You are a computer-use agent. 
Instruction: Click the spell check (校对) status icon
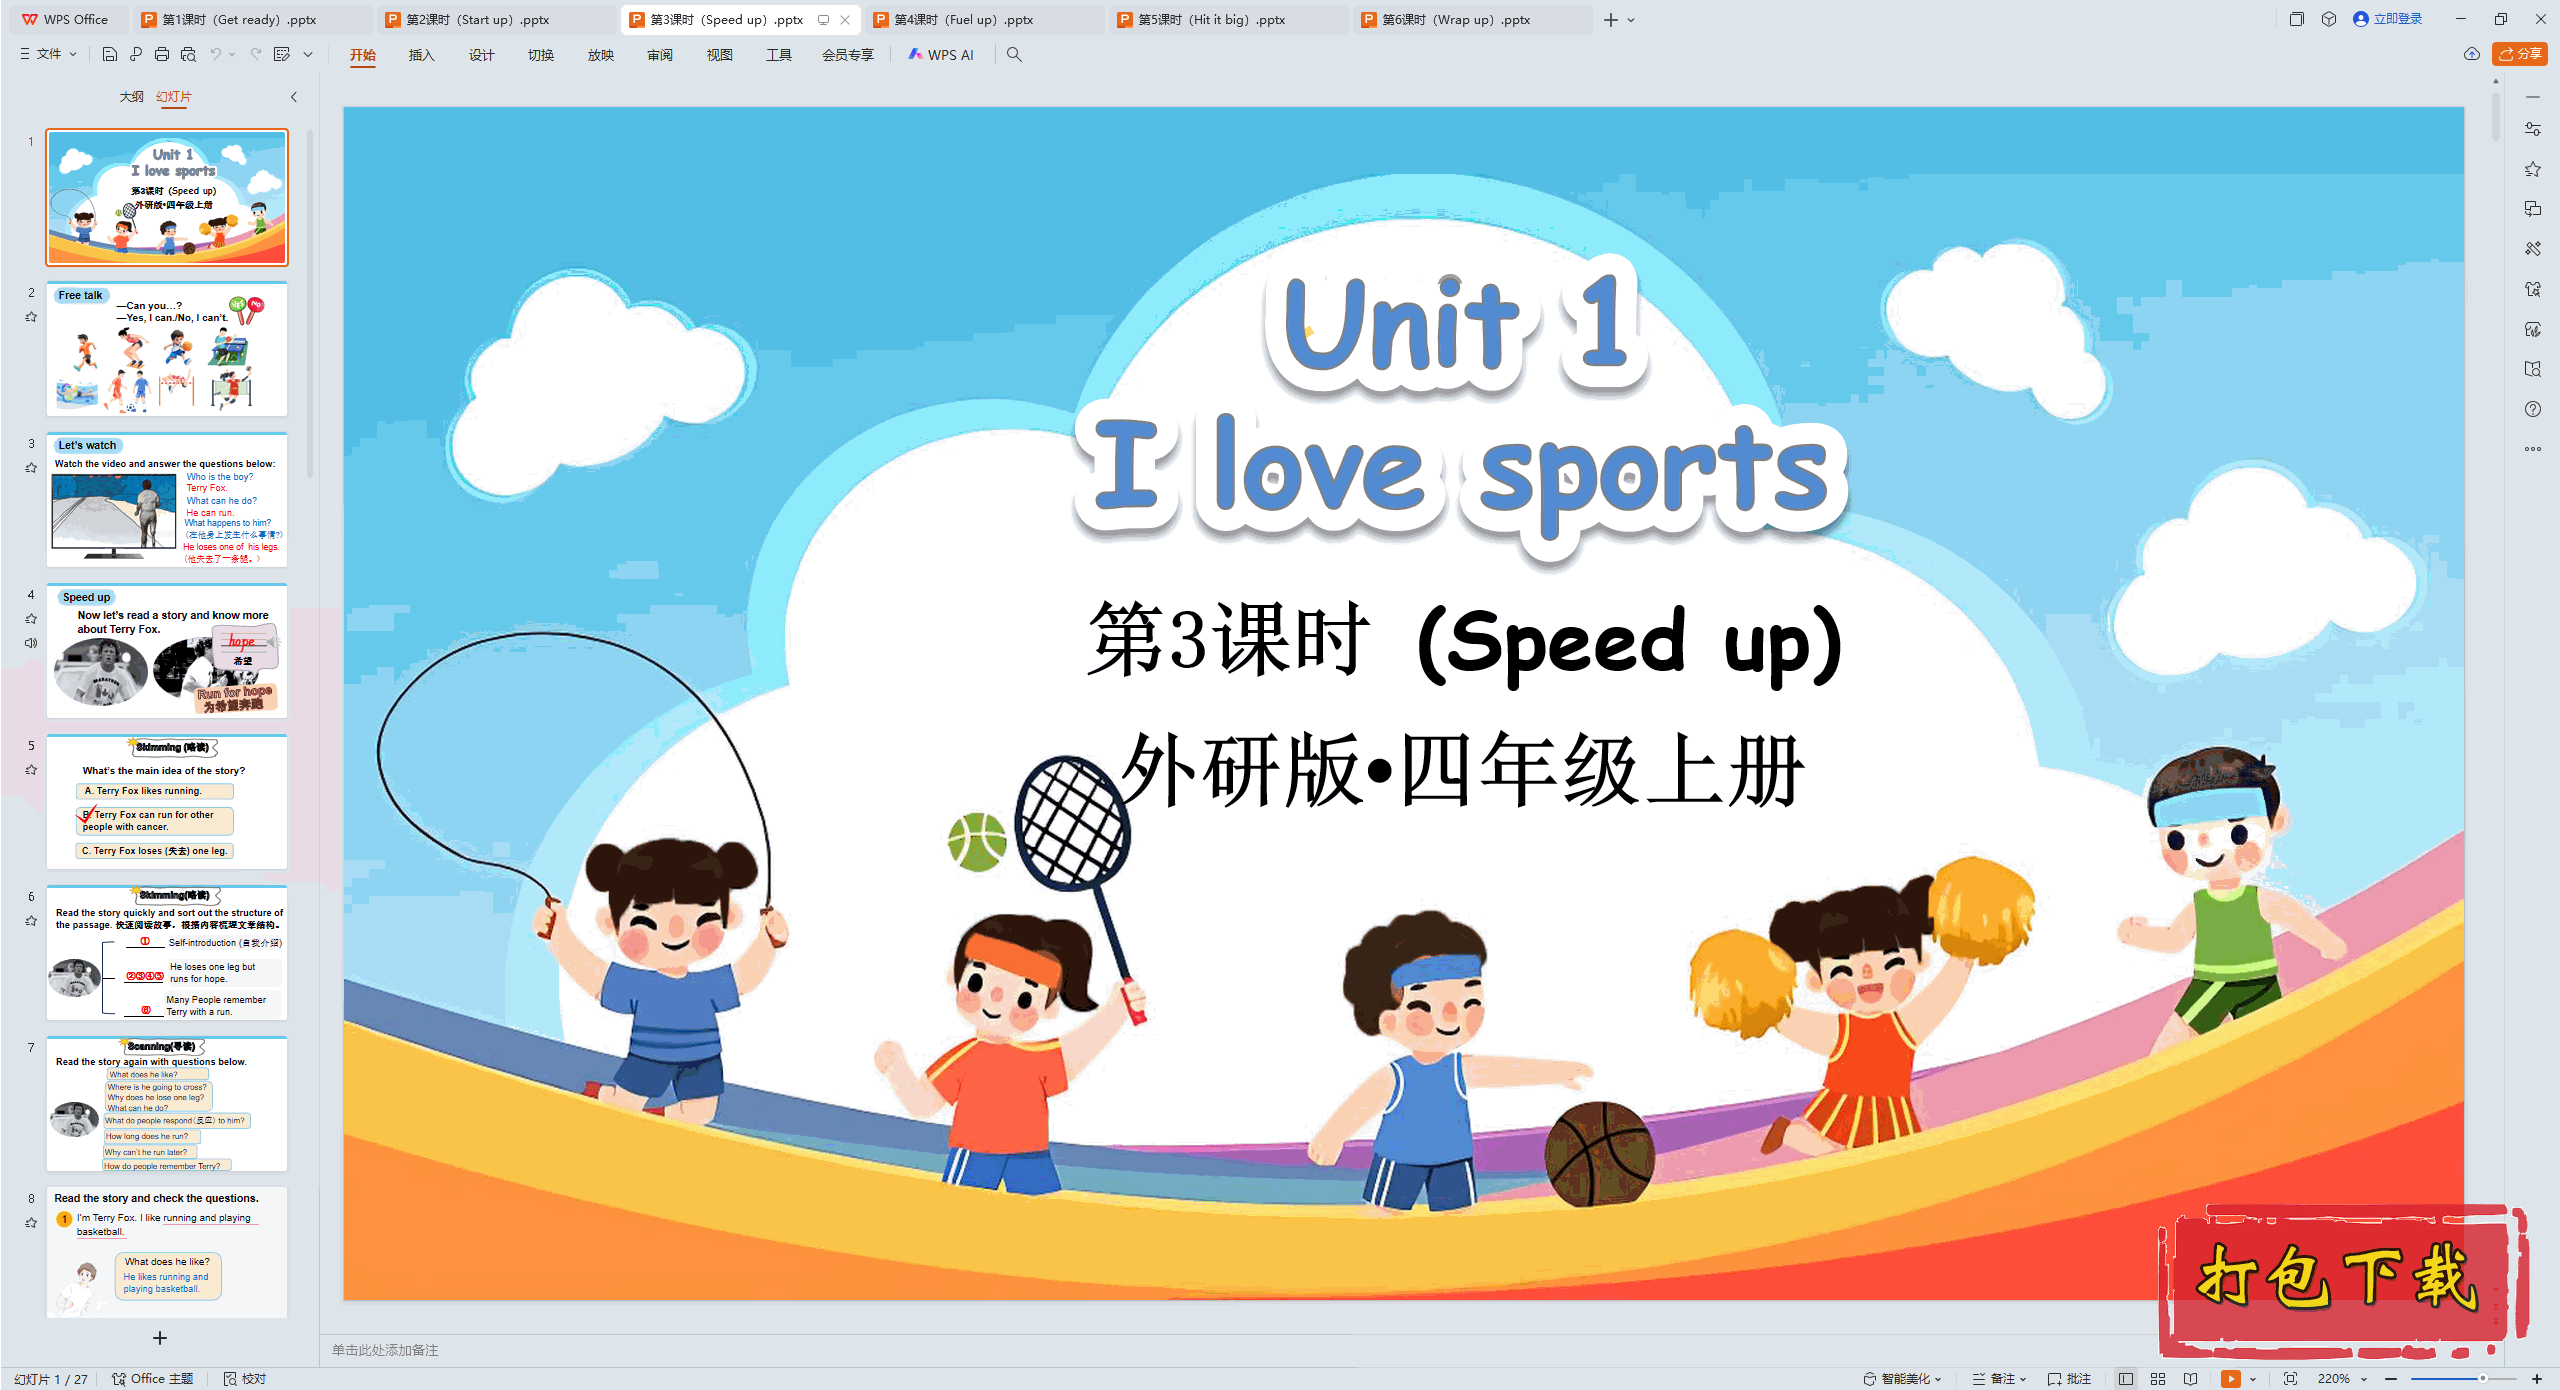pyautogui.click(x=245, y=1379)
